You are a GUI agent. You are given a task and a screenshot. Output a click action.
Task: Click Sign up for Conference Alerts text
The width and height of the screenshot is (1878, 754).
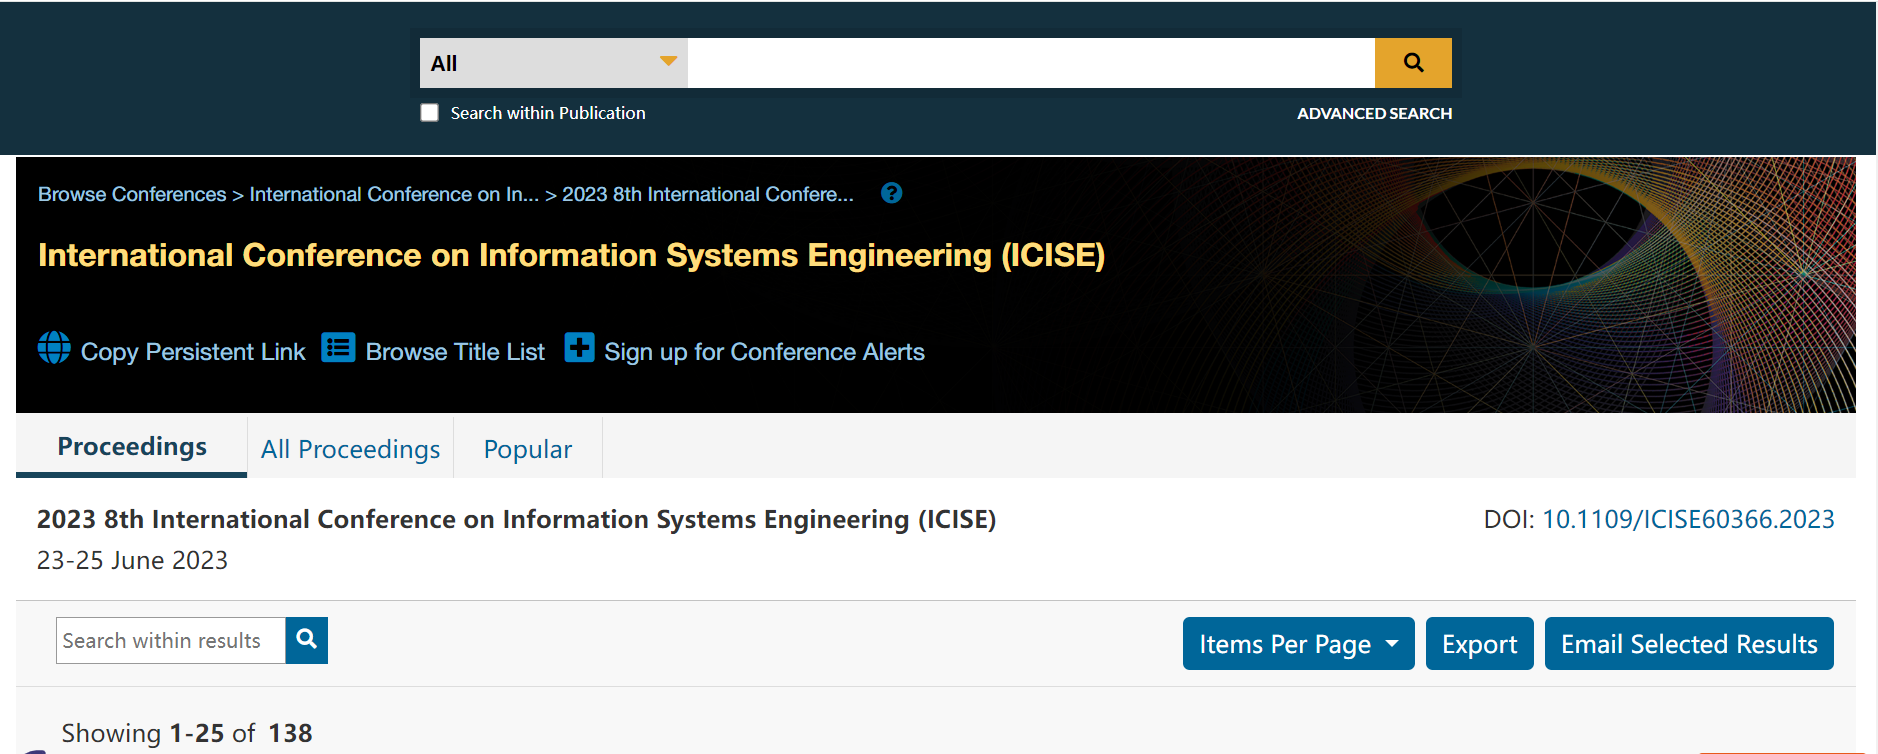point(764,352)
